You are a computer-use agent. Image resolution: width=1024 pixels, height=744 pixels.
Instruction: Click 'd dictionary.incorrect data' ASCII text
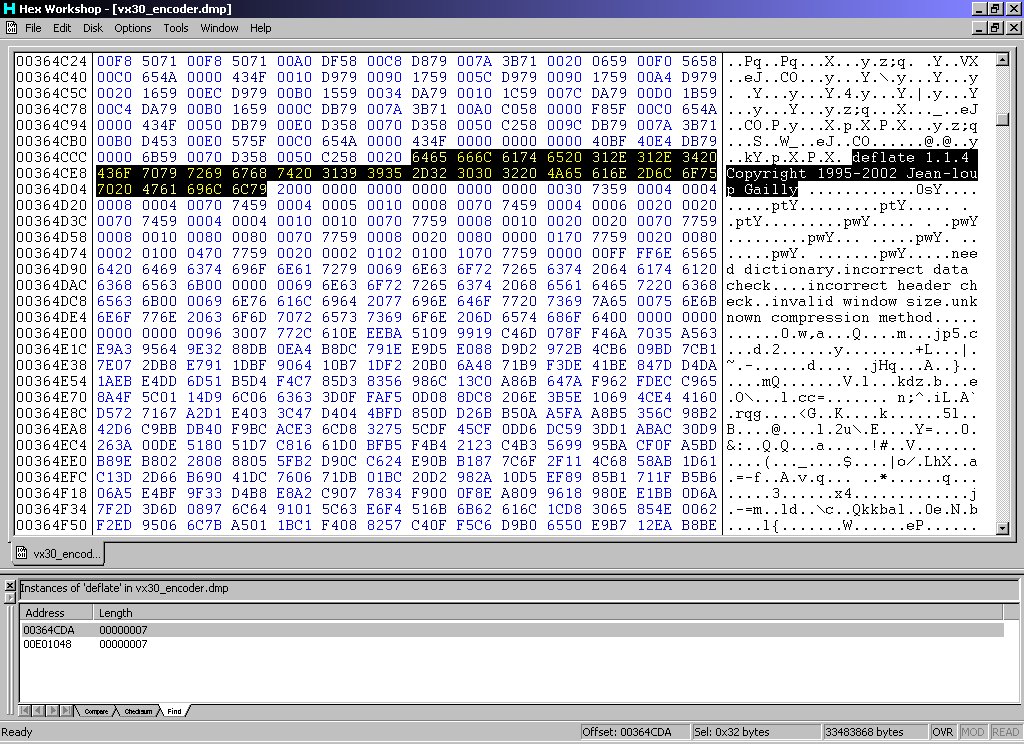pos(847,269)
